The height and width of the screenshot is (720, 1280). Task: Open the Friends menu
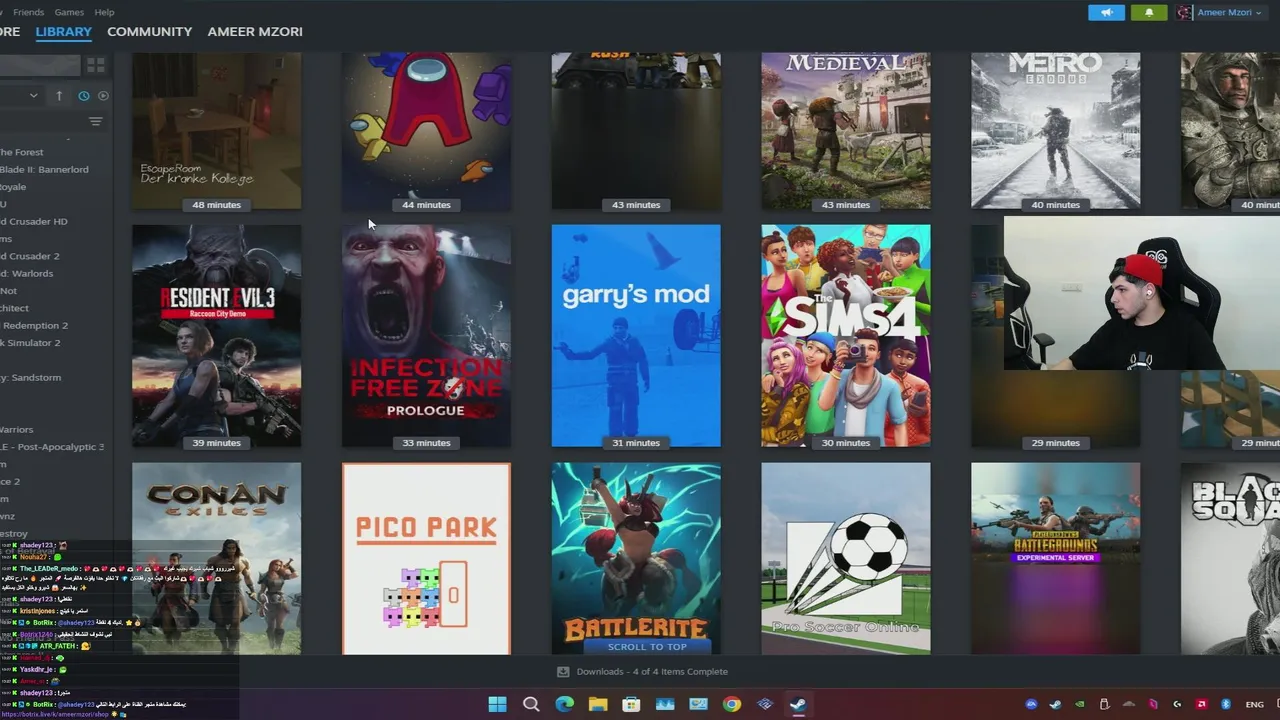pyautogui.click(x=28, y=12)
